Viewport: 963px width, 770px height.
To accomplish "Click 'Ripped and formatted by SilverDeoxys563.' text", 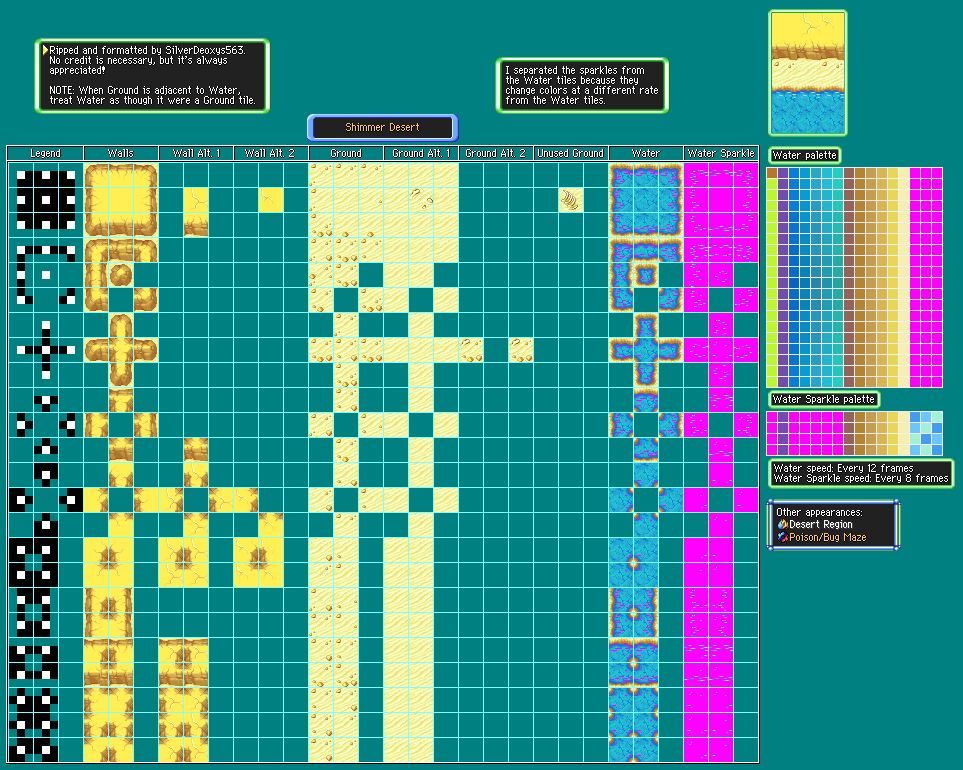I will click(x=147, y=50).
